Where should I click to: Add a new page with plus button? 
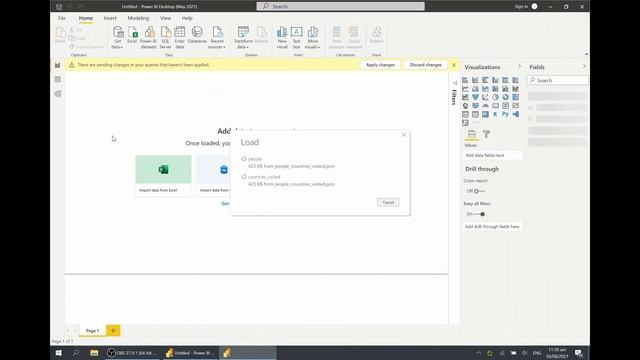click(113, 331)
